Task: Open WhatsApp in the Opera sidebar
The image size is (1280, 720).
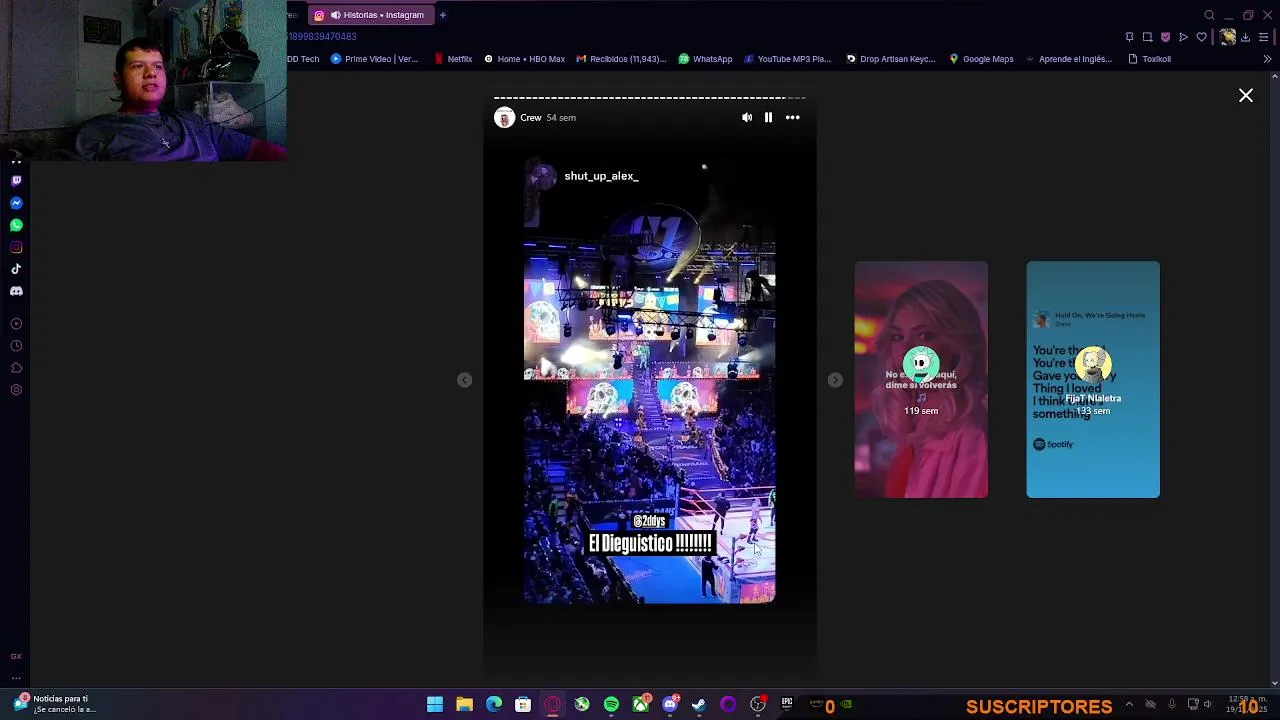Action: pos(16,225)
